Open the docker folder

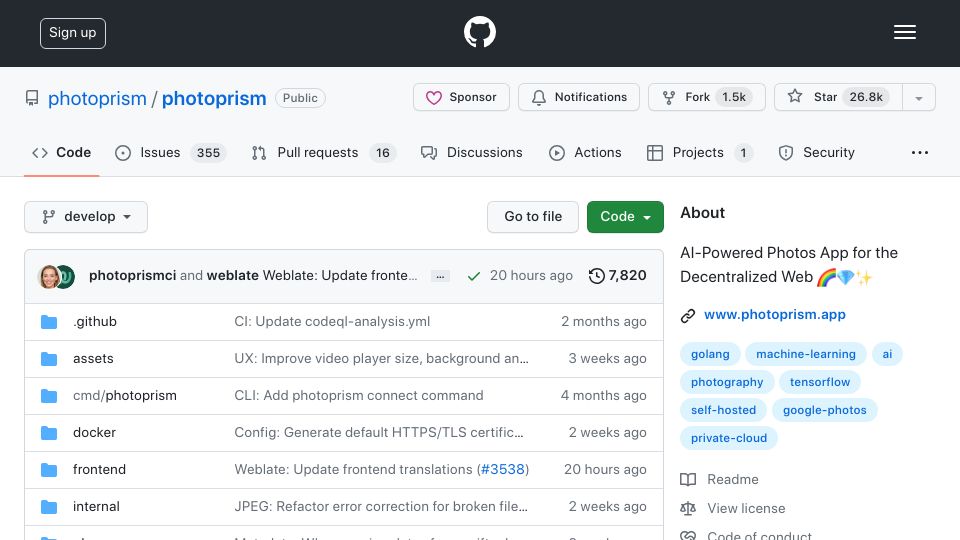[94, 432]
